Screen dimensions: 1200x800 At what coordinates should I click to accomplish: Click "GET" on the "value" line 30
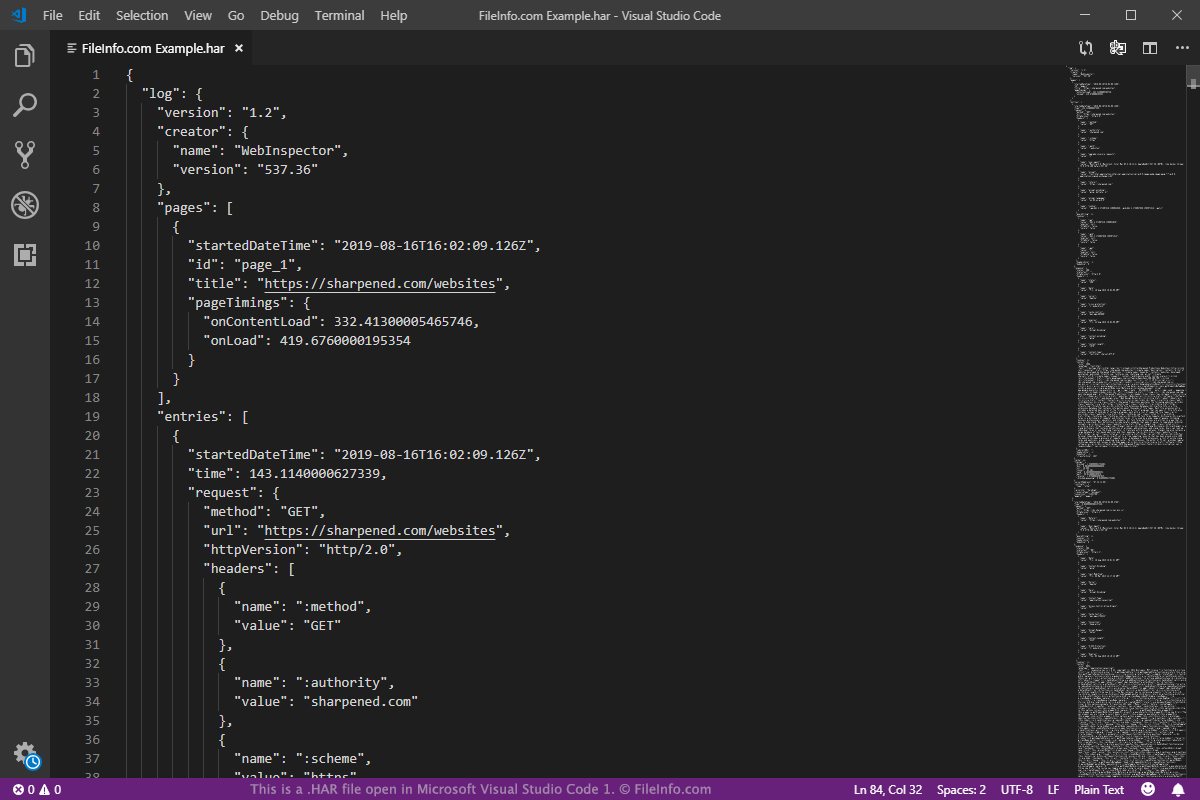[322, 625]
